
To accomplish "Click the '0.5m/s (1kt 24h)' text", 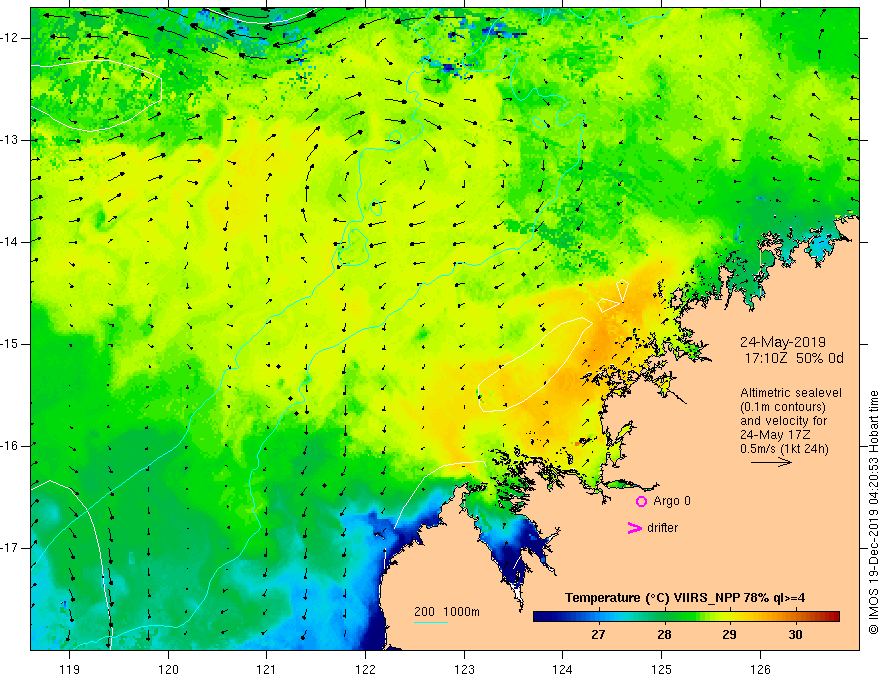I will tap(784, 449).
